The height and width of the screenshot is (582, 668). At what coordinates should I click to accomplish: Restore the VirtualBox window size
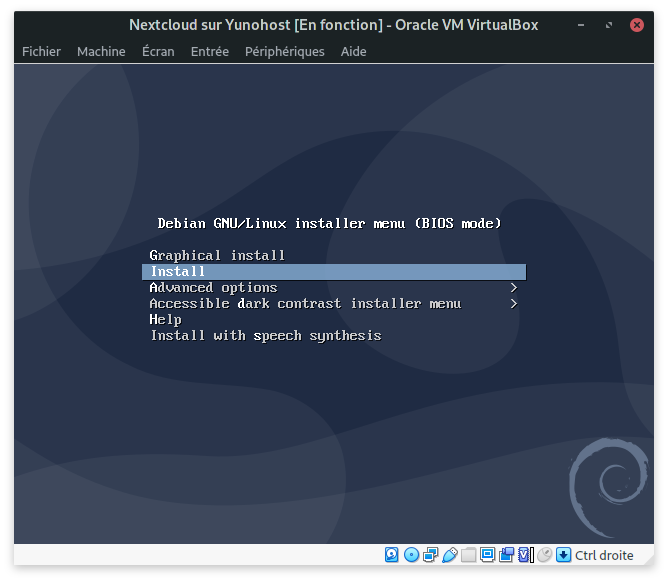click(609, 25)
